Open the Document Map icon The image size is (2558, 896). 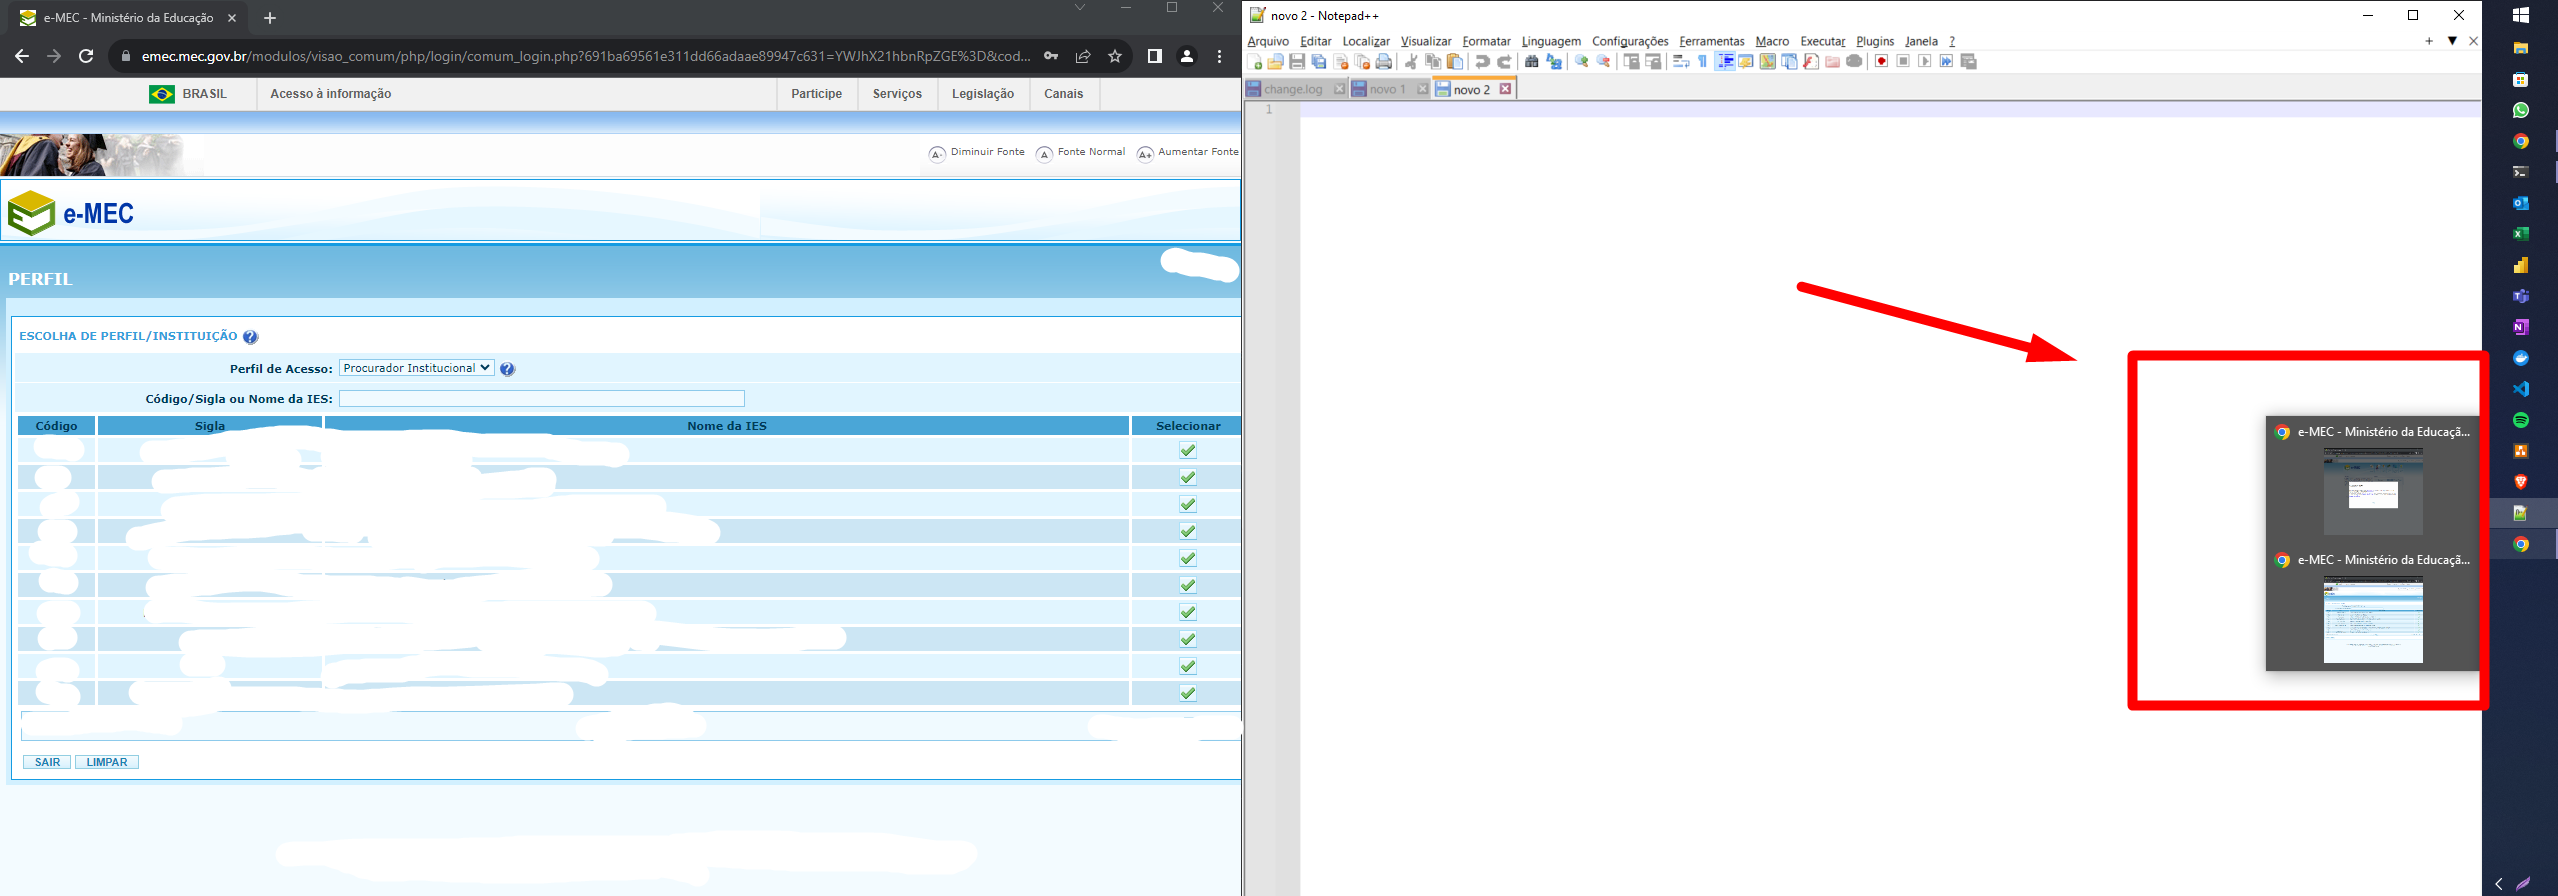[x=1768, y=61]
